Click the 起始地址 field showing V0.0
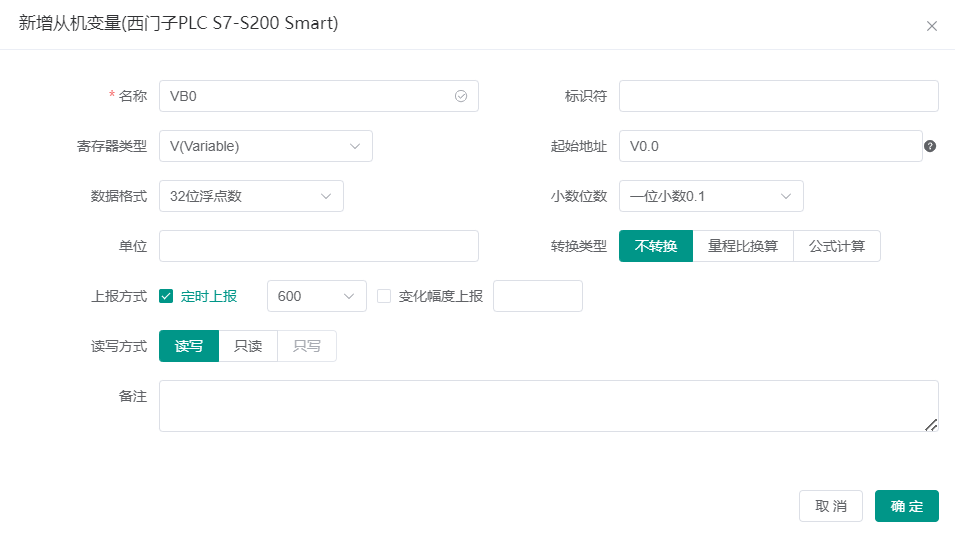Image resolution: width=955 pixels, height=538 pixels. pyautogui.click(x=770, y=146)
